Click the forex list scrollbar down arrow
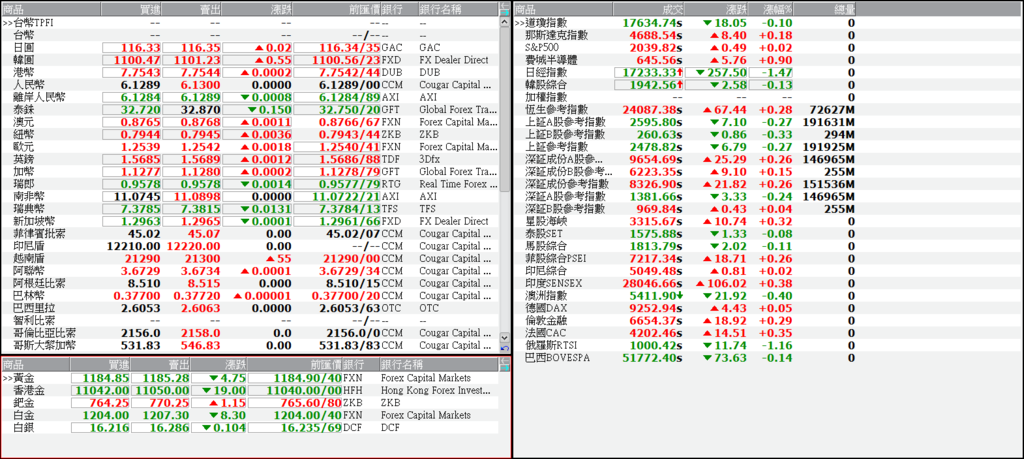 coord(504,338)
